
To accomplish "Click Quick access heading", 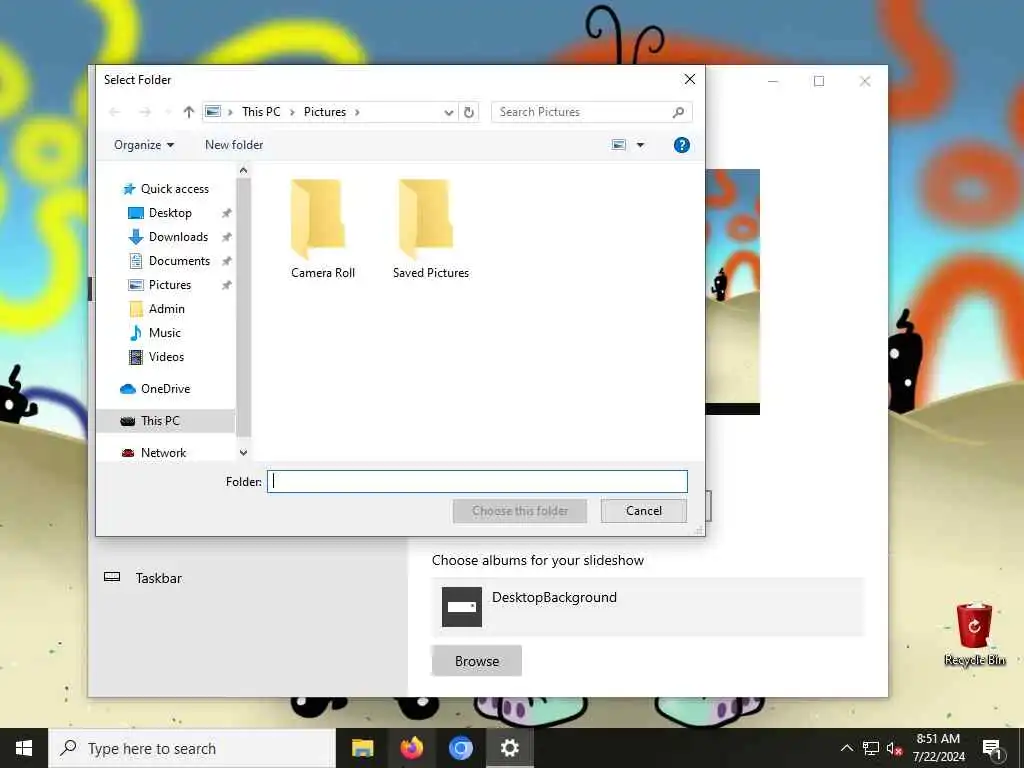I will [x=174, y=189].
